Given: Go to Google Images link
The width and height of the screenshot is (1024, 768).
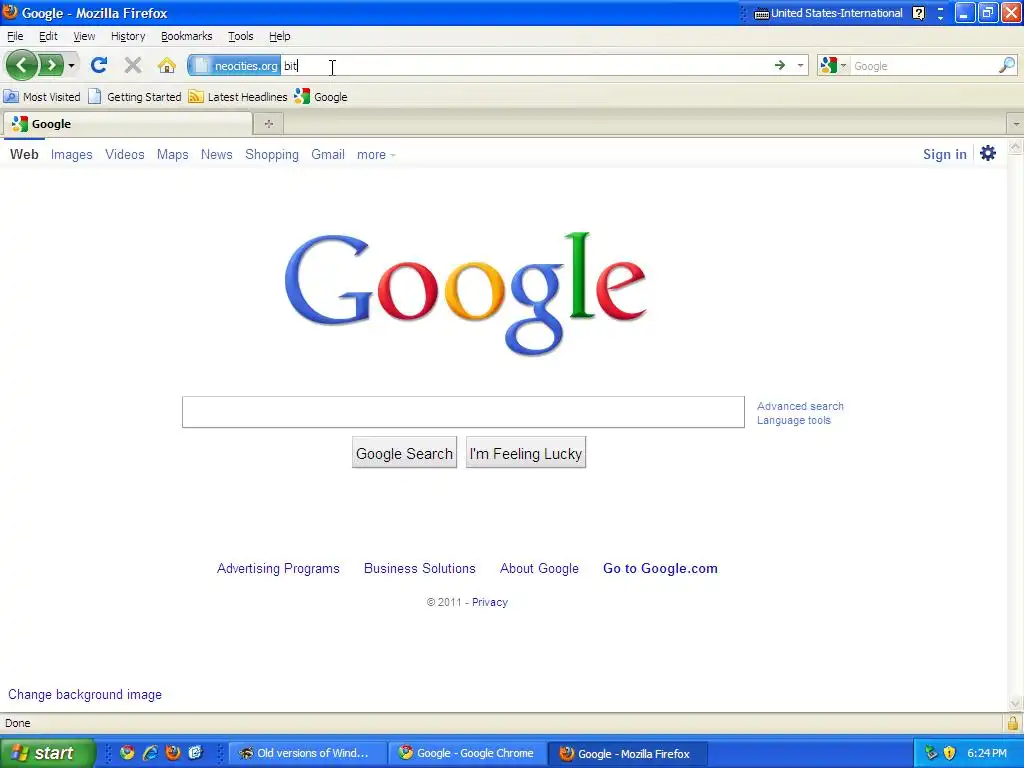Looking at the screenshot, I should click(x=72, y=155).
